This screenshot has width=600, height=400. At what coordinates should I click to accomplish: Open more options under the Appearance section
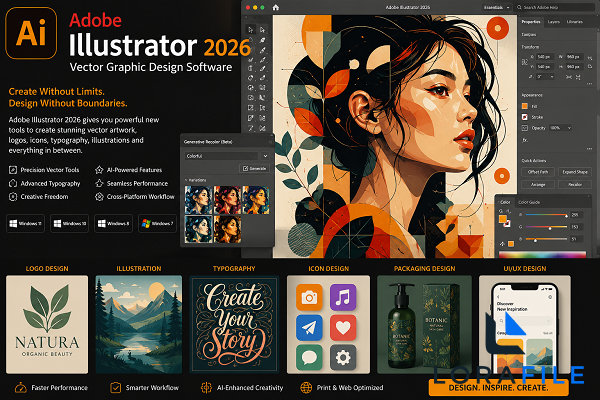[x=589, y=149]
